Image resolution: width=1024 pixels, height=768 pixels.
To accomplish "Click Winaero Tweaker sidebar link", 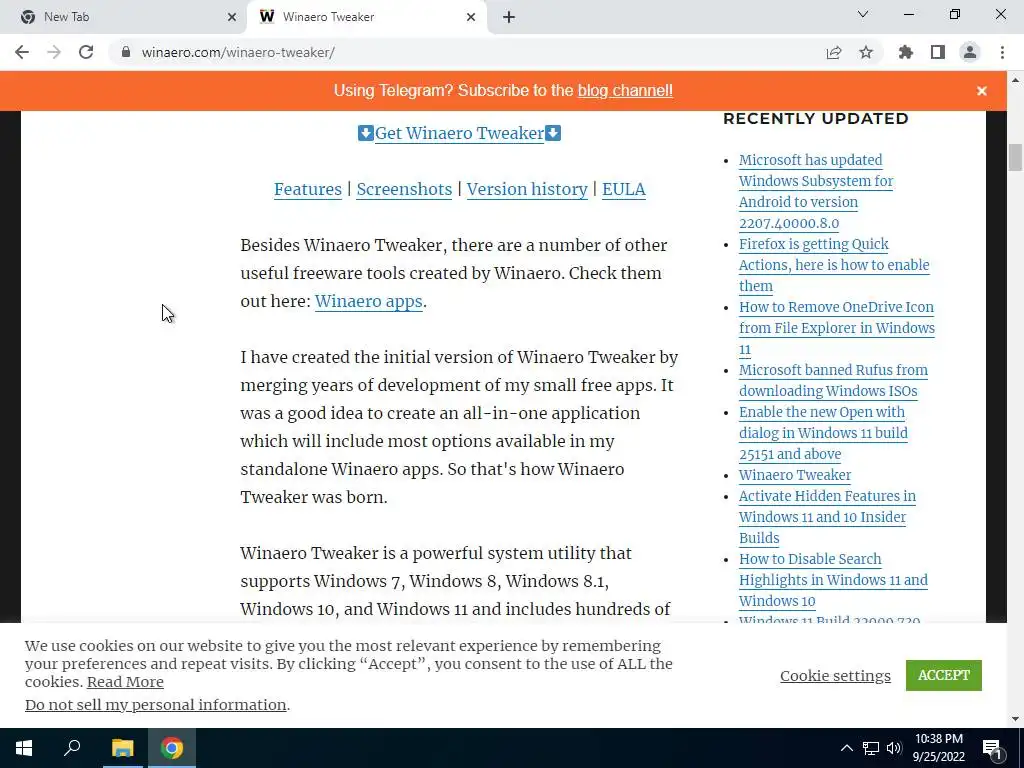I will (795, 475).
